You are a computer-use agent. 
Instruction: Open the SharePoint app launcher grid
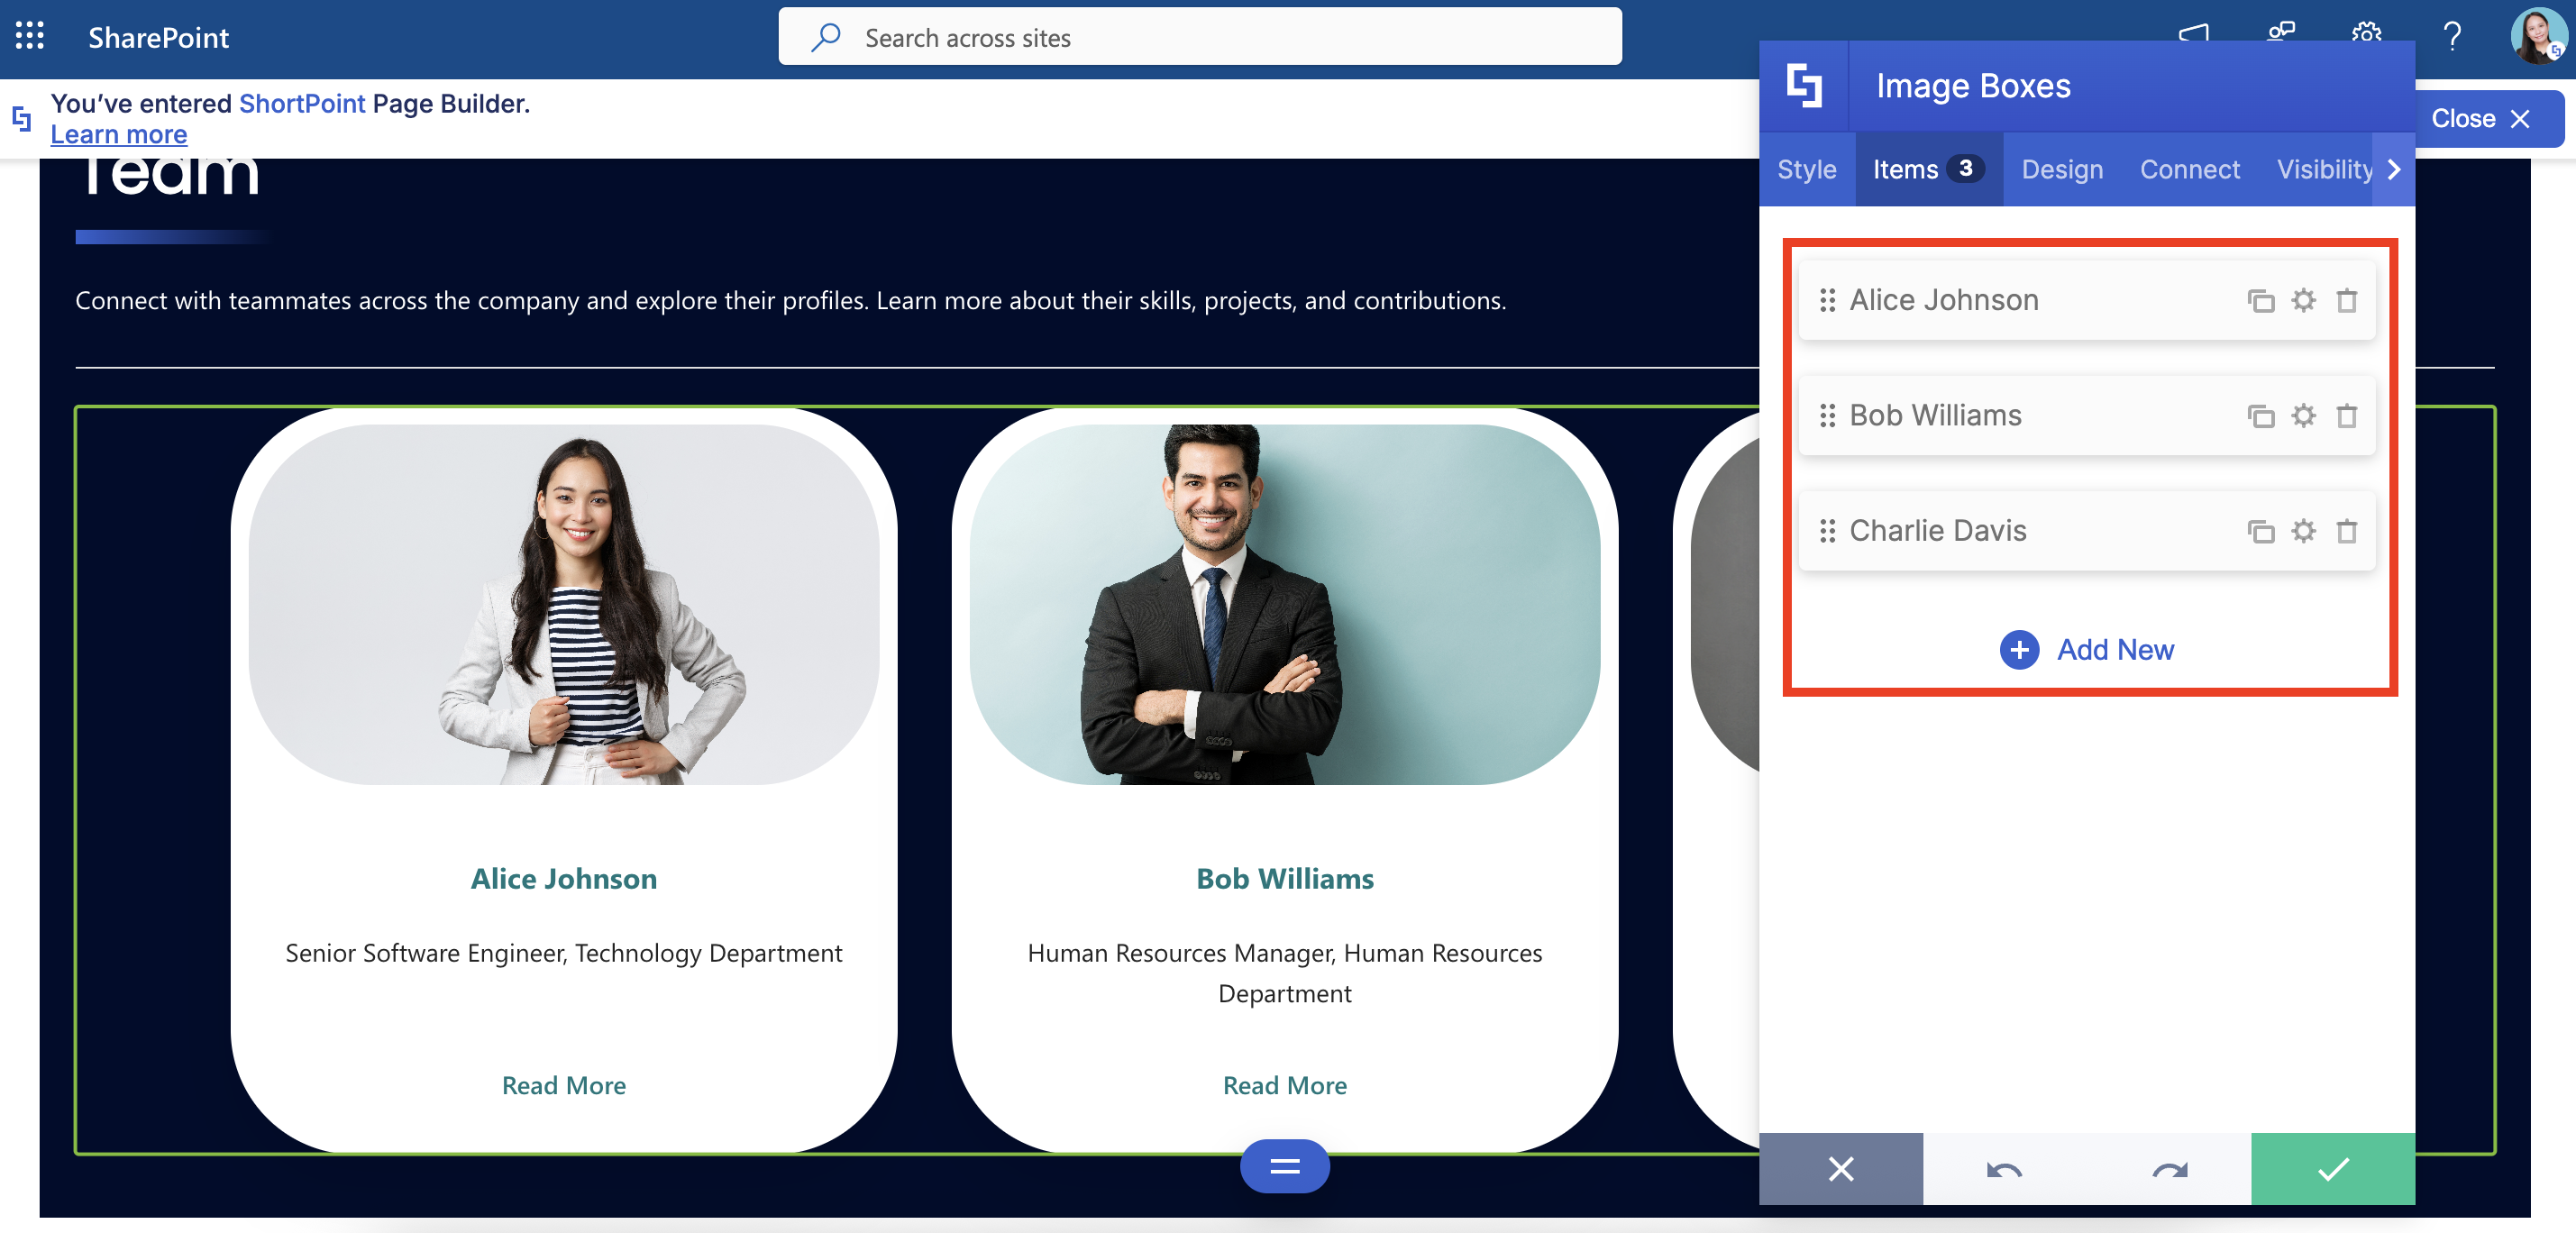(30, 37)
